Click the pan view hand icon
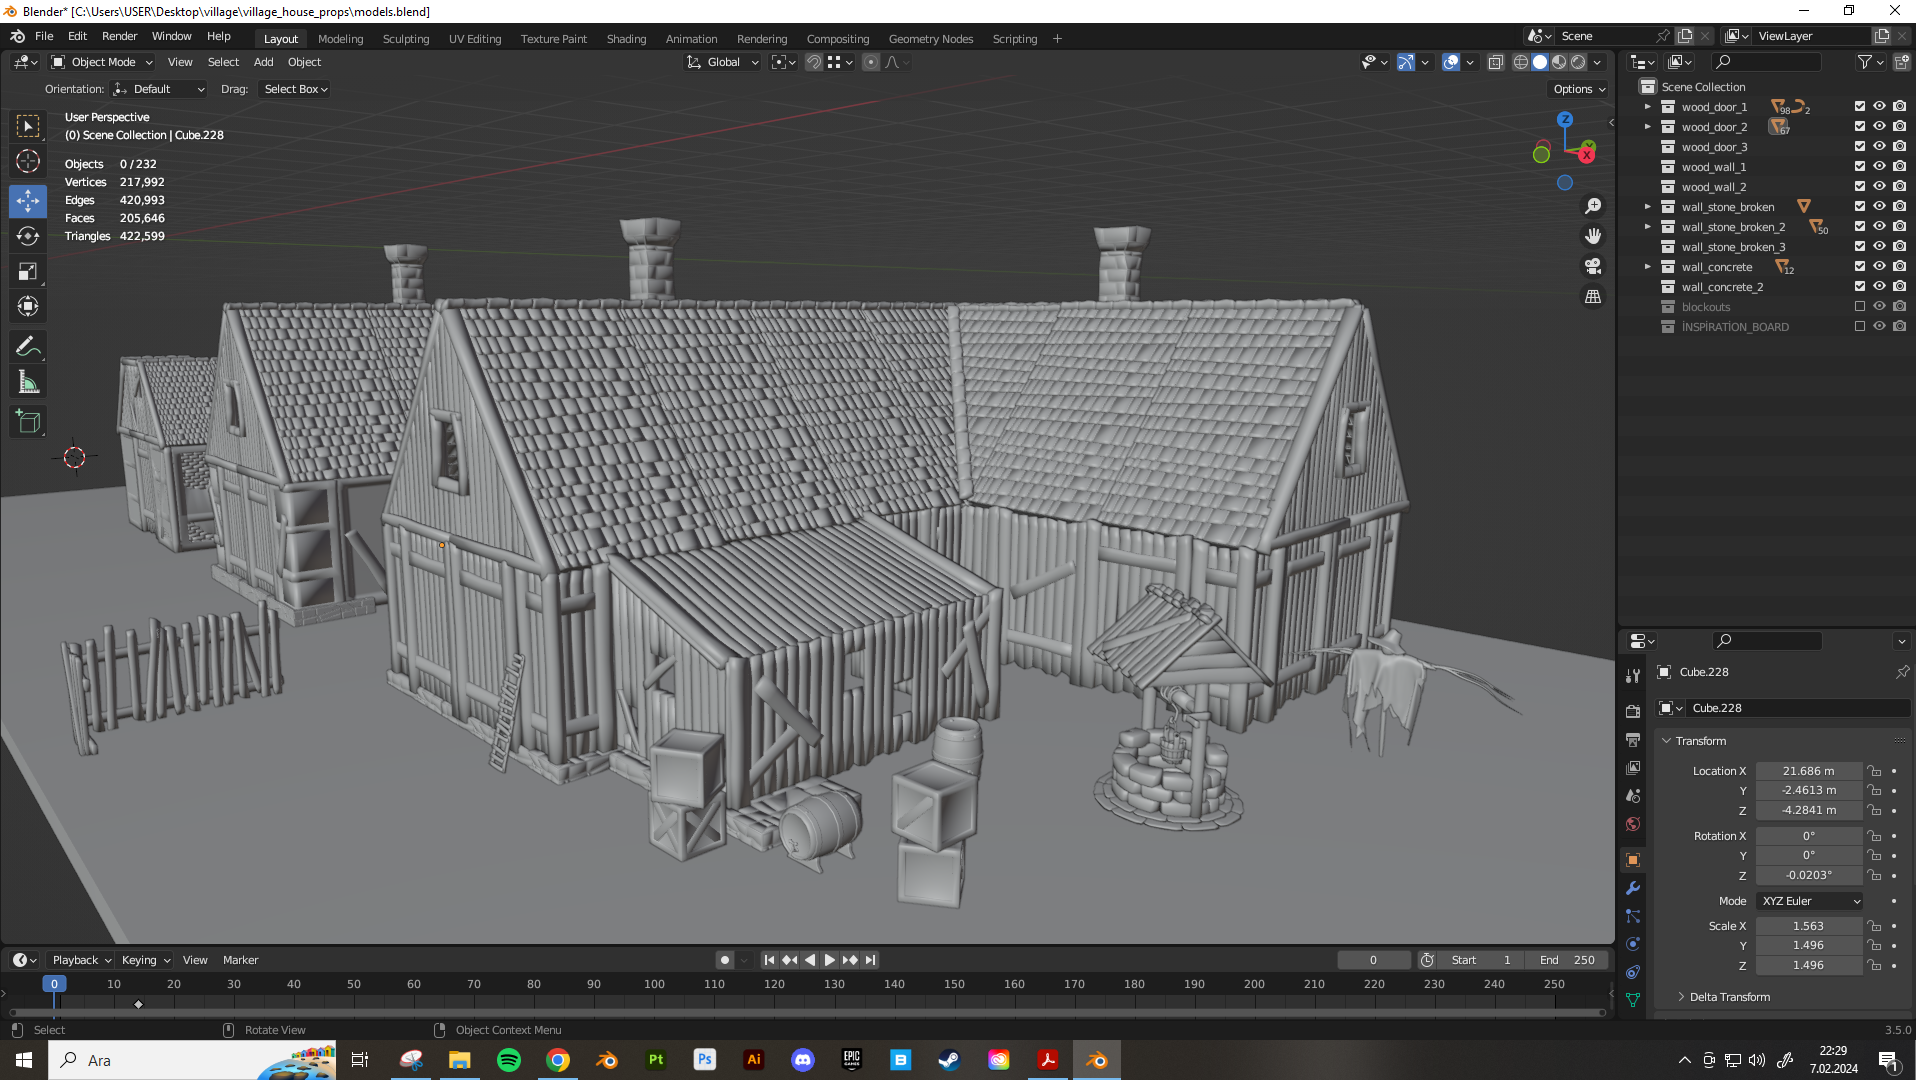Viewport: 1916px width, 1080px height. point(1593,236)
